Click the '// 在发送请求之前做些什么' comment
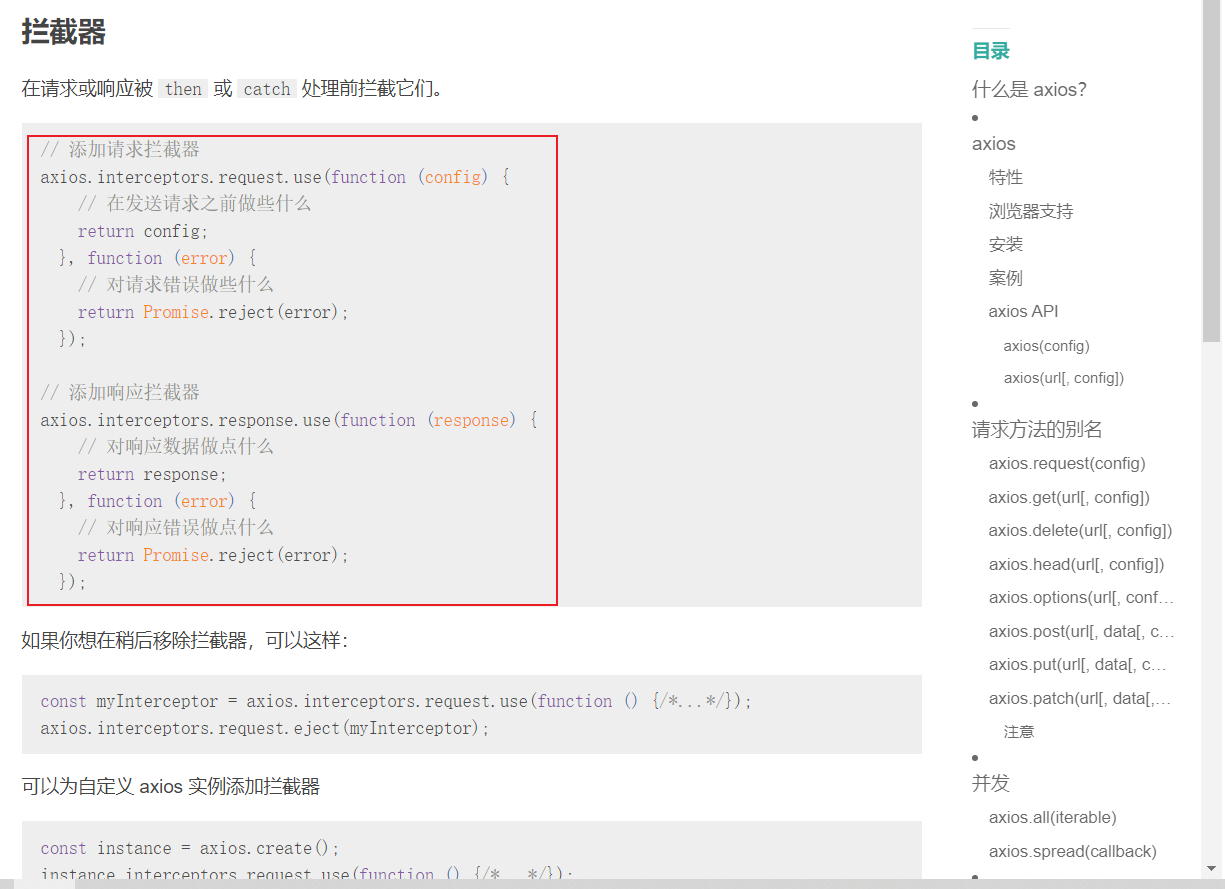 tap(194, 203)
